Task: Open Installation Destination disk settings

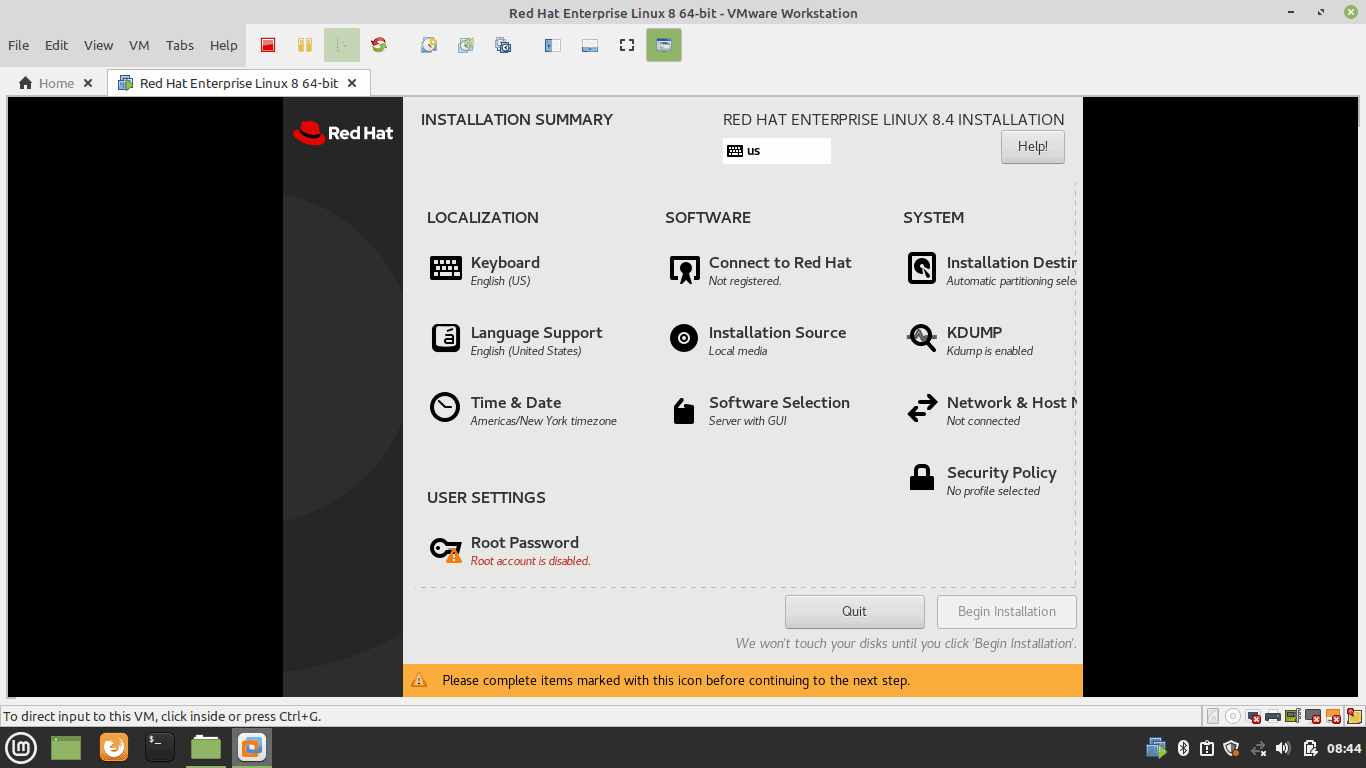Action: tap(990, 270)
